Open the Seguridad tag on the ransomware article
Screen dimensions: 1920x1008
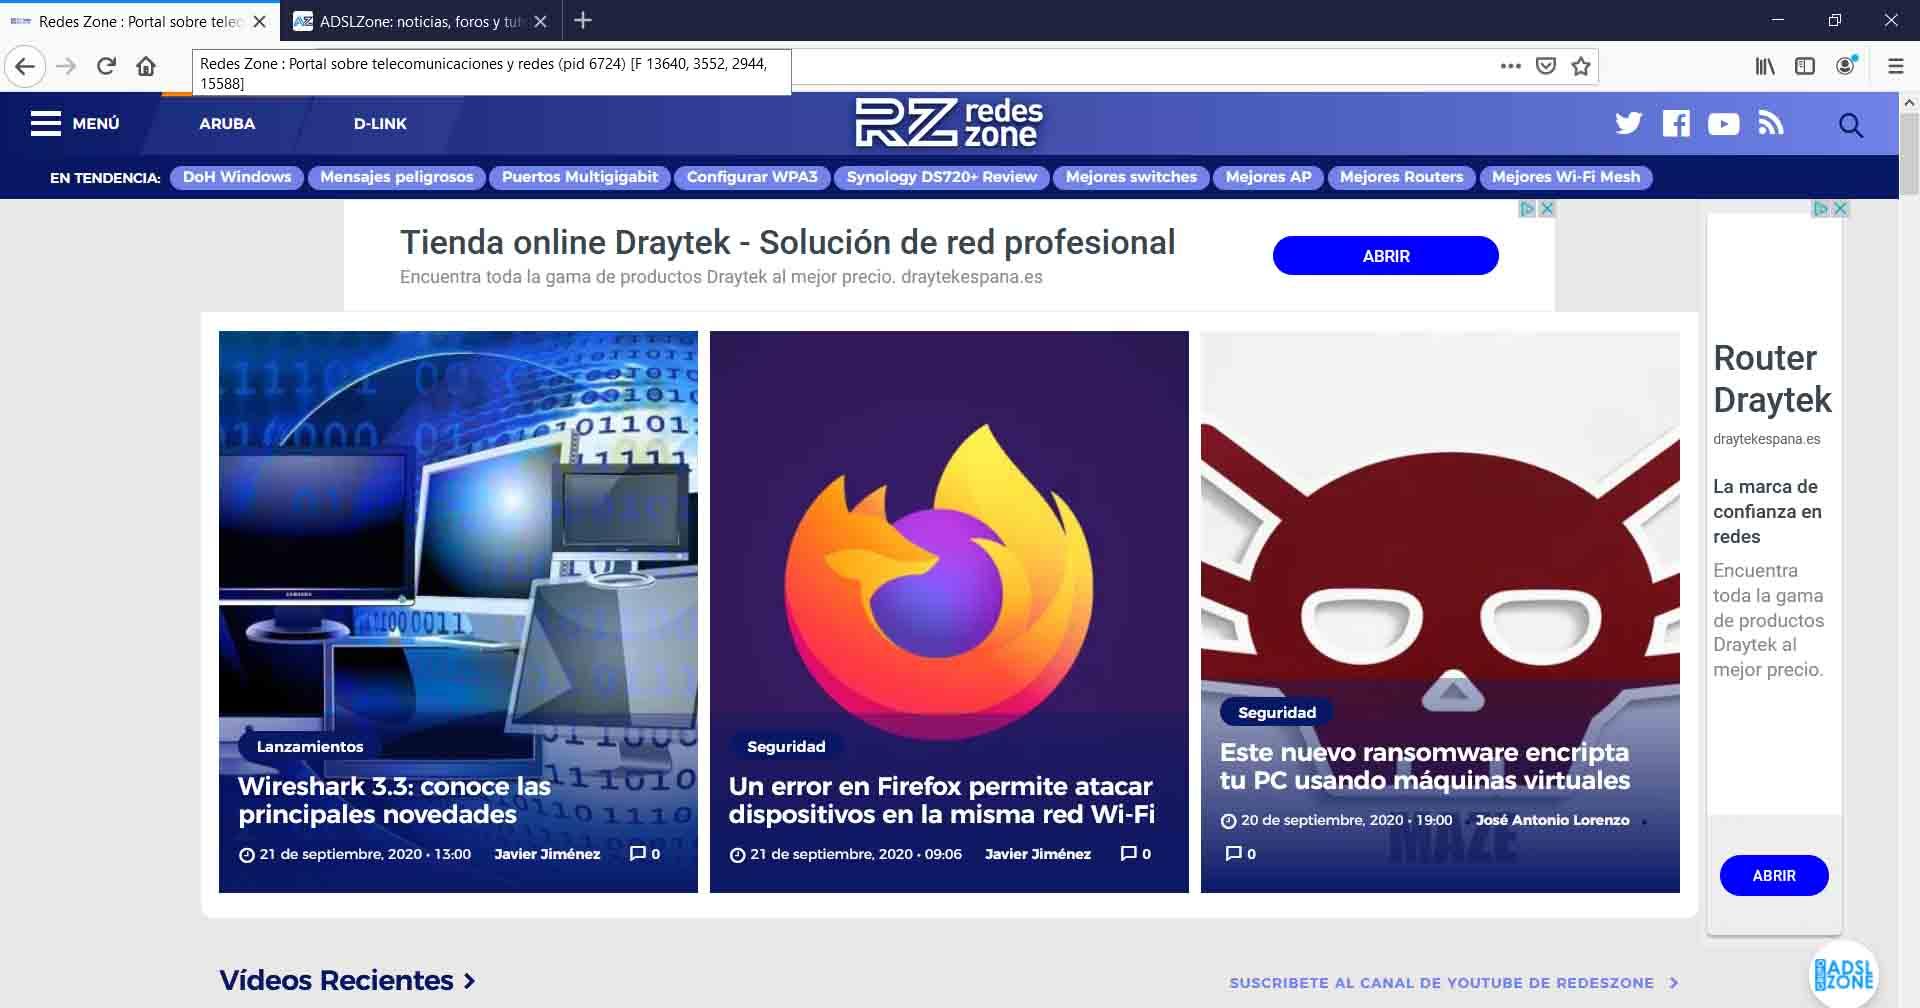[x=1277, y=712]
